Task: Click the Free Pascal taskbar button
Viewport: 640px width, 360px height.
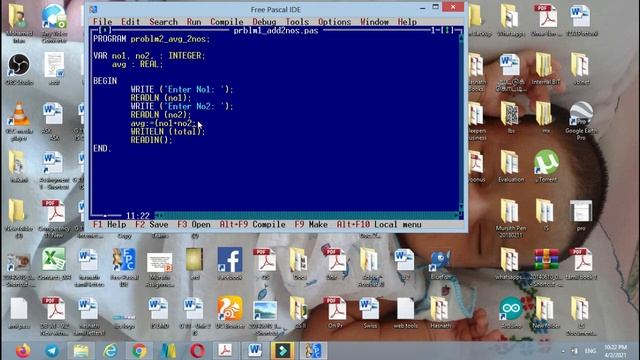Action: [313, 351]
